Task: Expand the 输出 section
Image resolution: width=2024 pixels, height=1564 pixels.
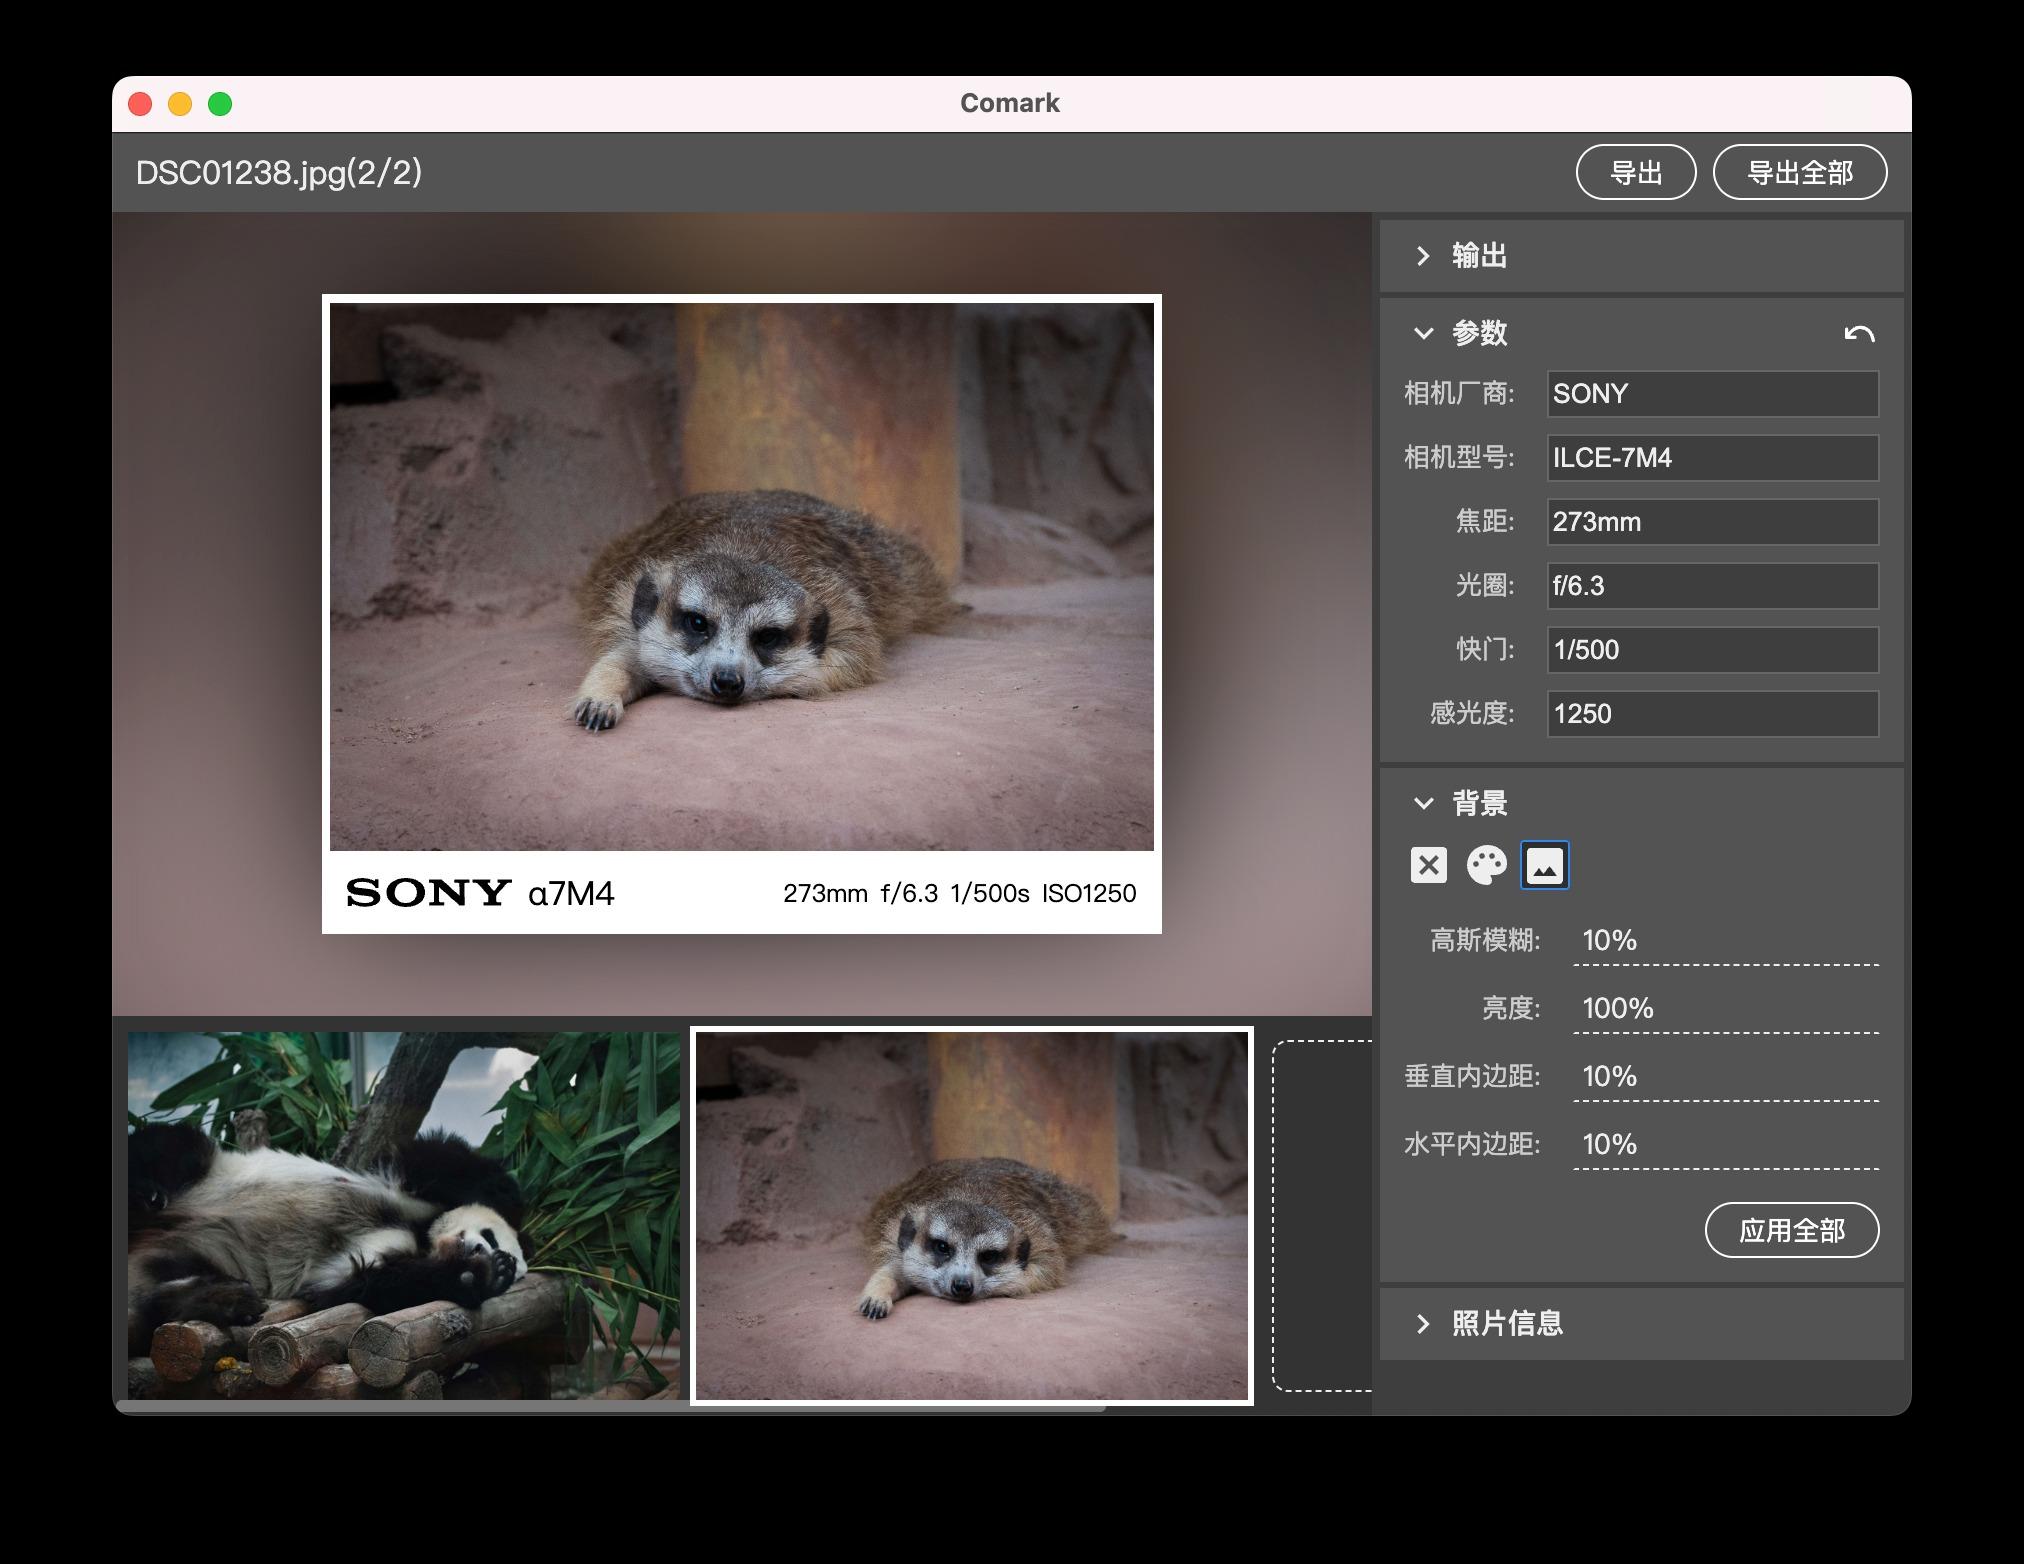Action: (x=1641, y=256)
